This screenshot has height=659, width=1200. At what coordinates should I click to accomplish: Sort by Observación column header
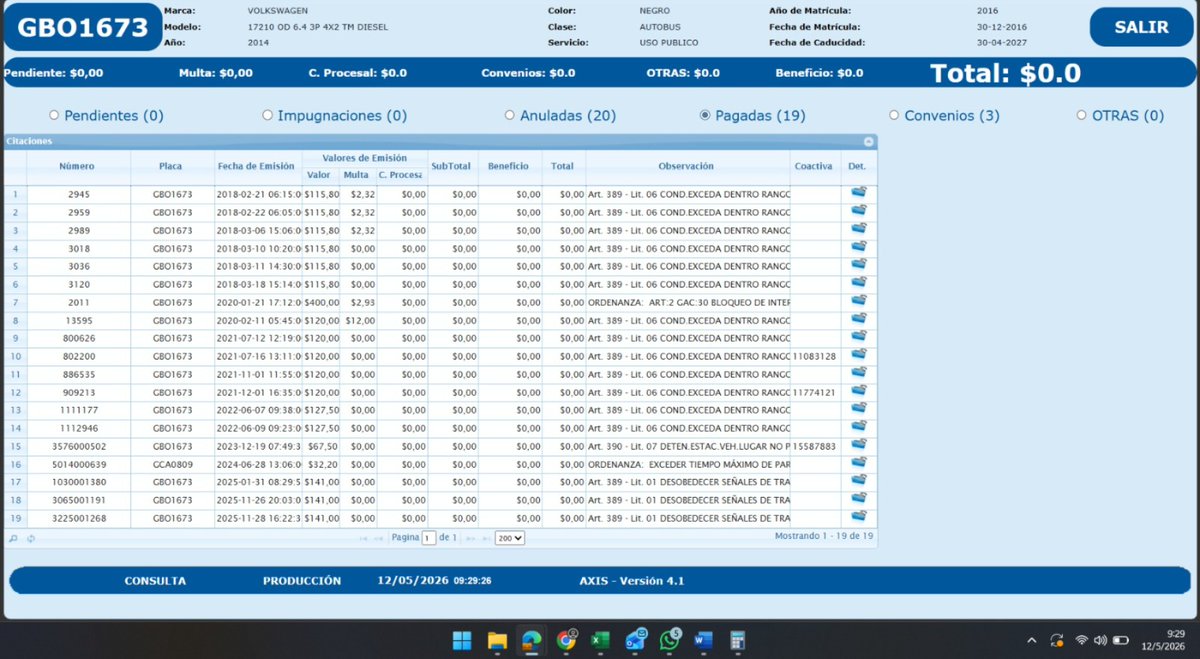click(686, 166)
